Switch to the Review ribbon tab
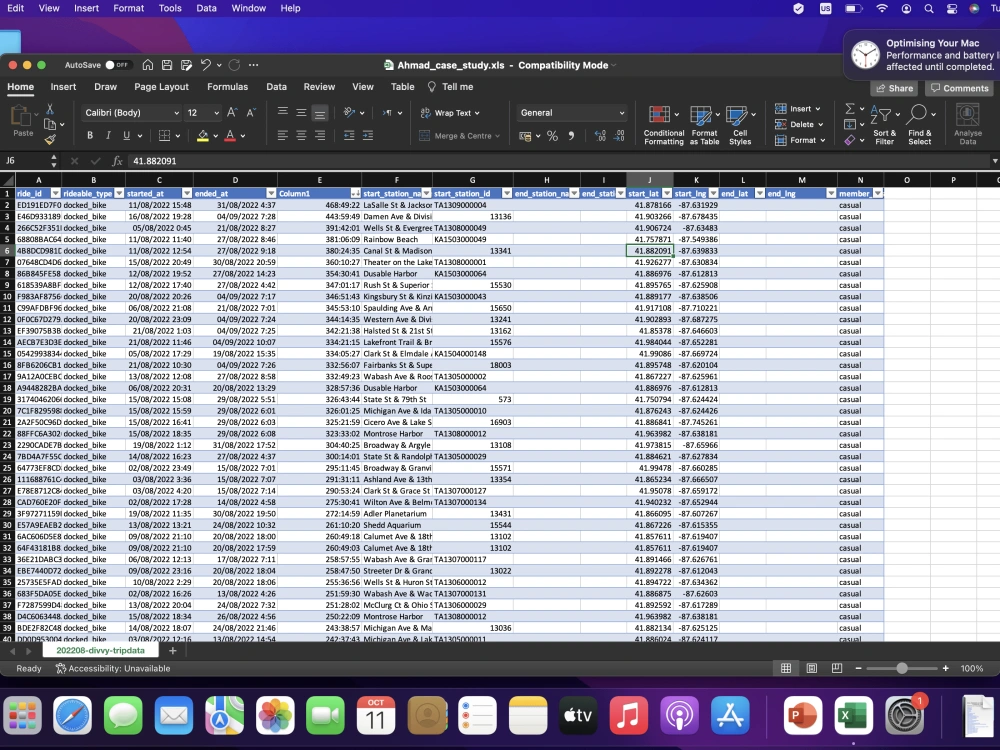 pos(319,87)
